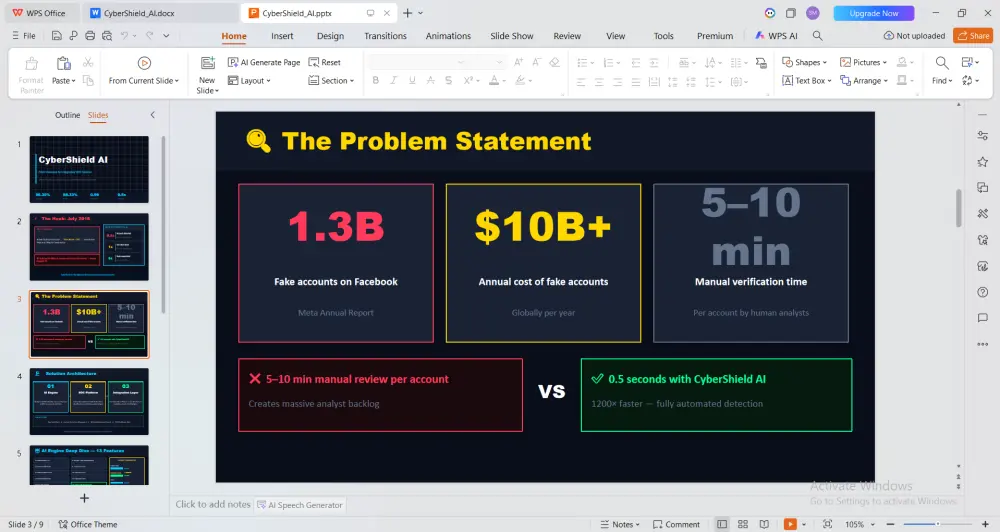Click the Not uploaded cloud status
The width and height of the screenshot is (1000, 532).
pyautogui.click(x=915, y=36)
